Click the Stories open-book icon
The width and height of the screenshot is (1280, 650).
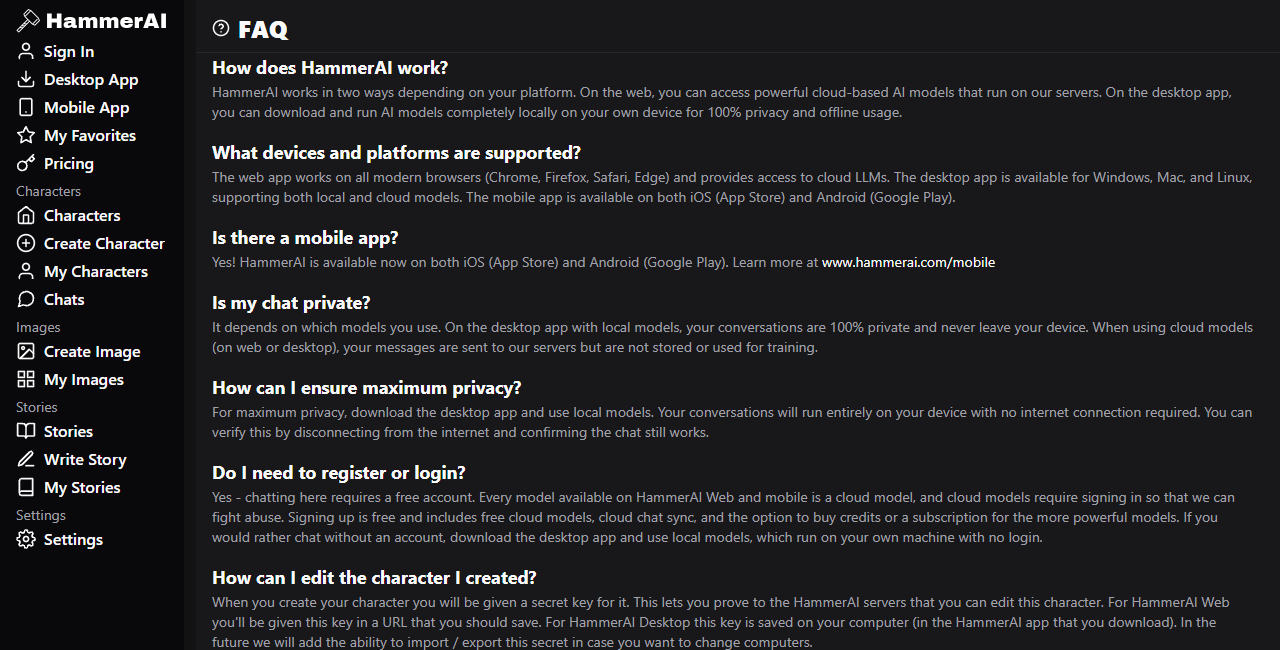[x=26, y=432]
